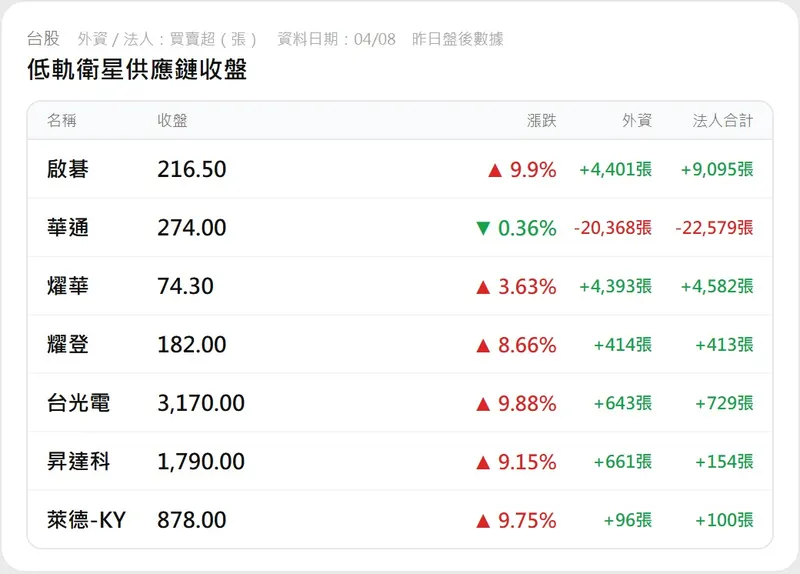Viewport: 800px width, 574px height.
Task: Open the 啟碁 stock name
Action: [68, 170]
